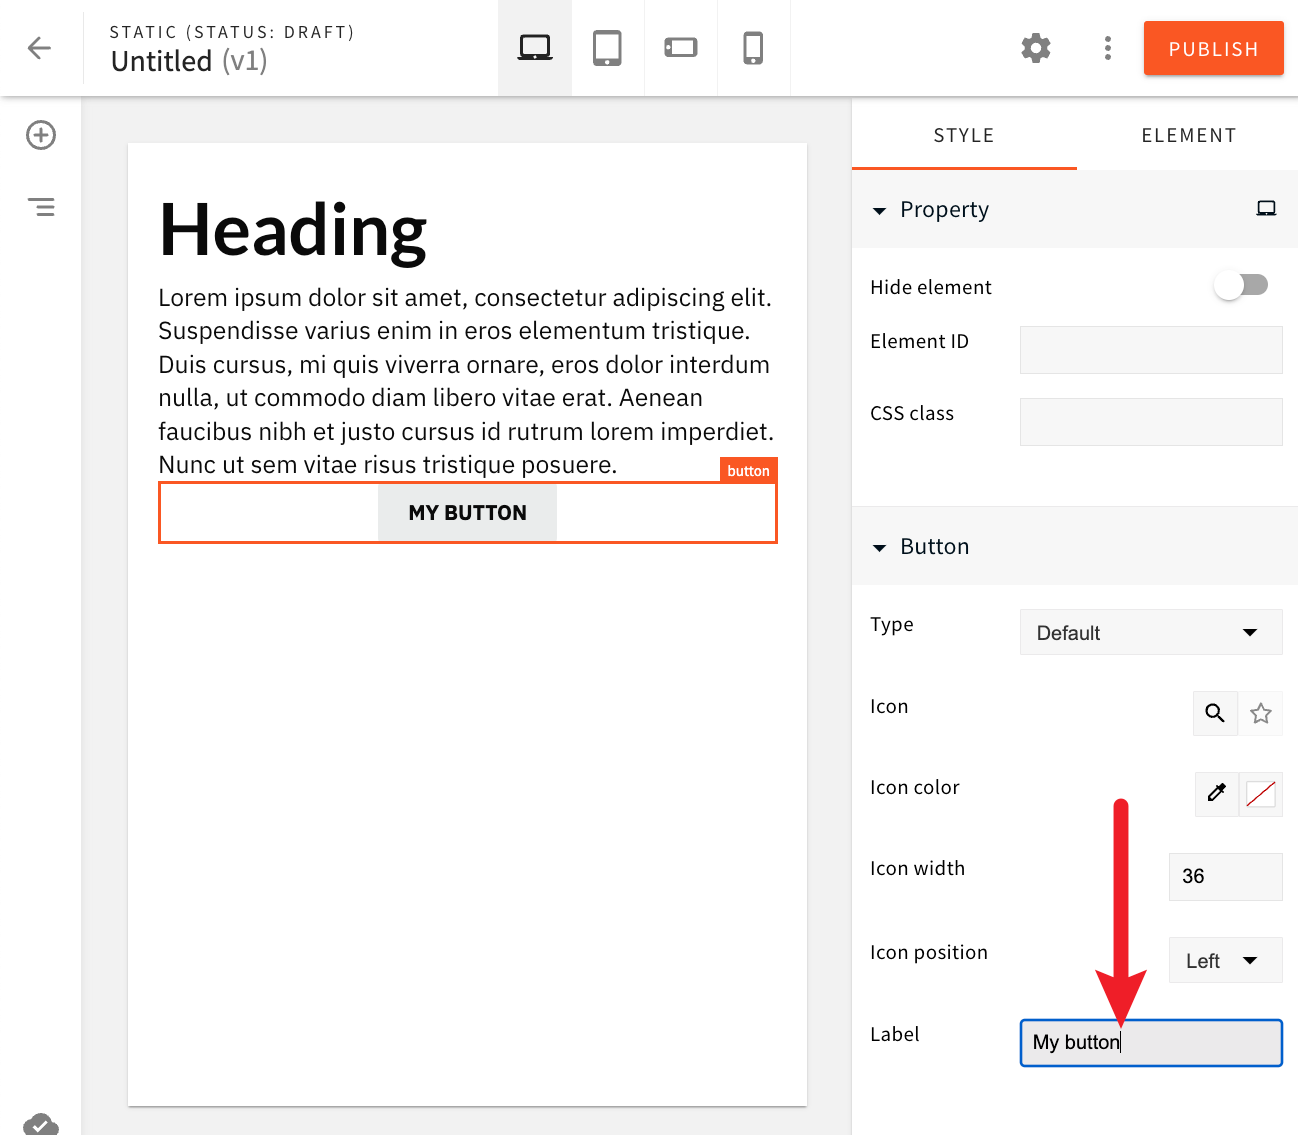Collapse the Button section

tap(880, 547)
